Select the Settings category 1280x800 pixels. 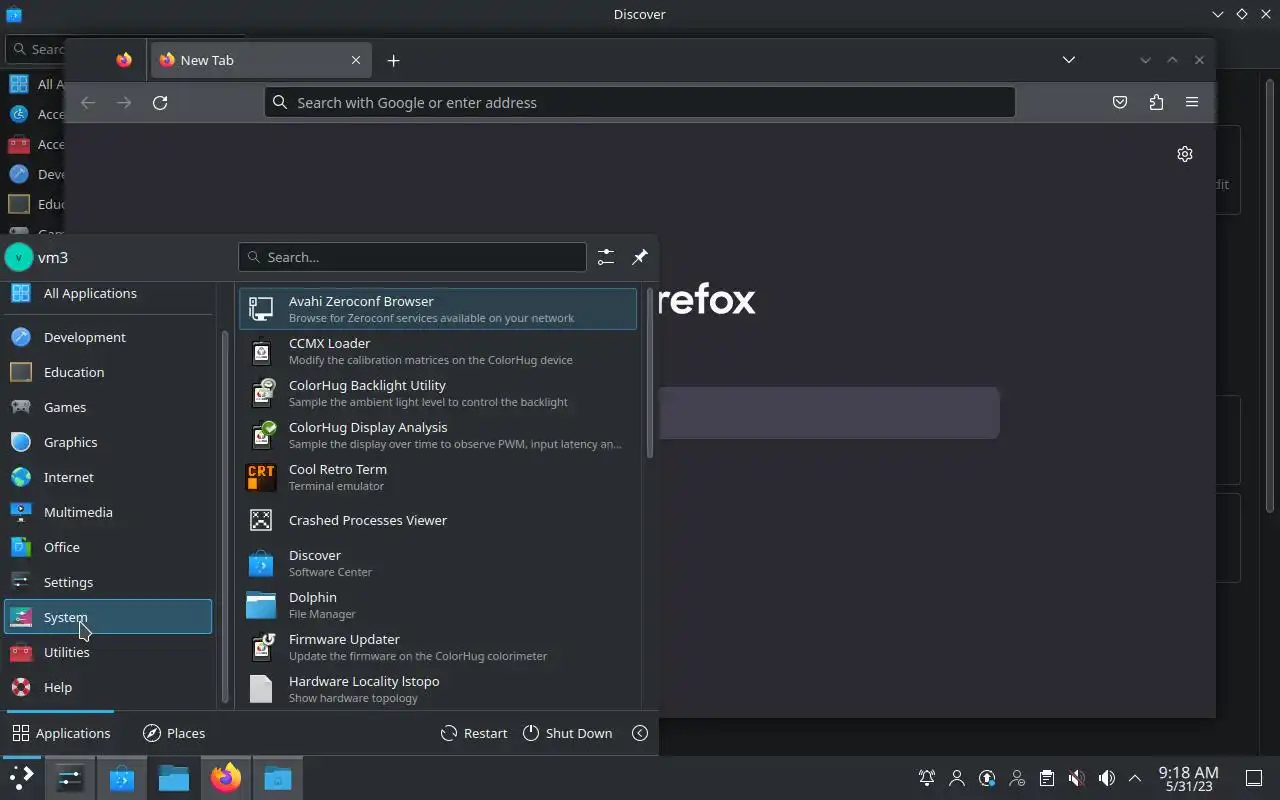[x=108, y=582]
